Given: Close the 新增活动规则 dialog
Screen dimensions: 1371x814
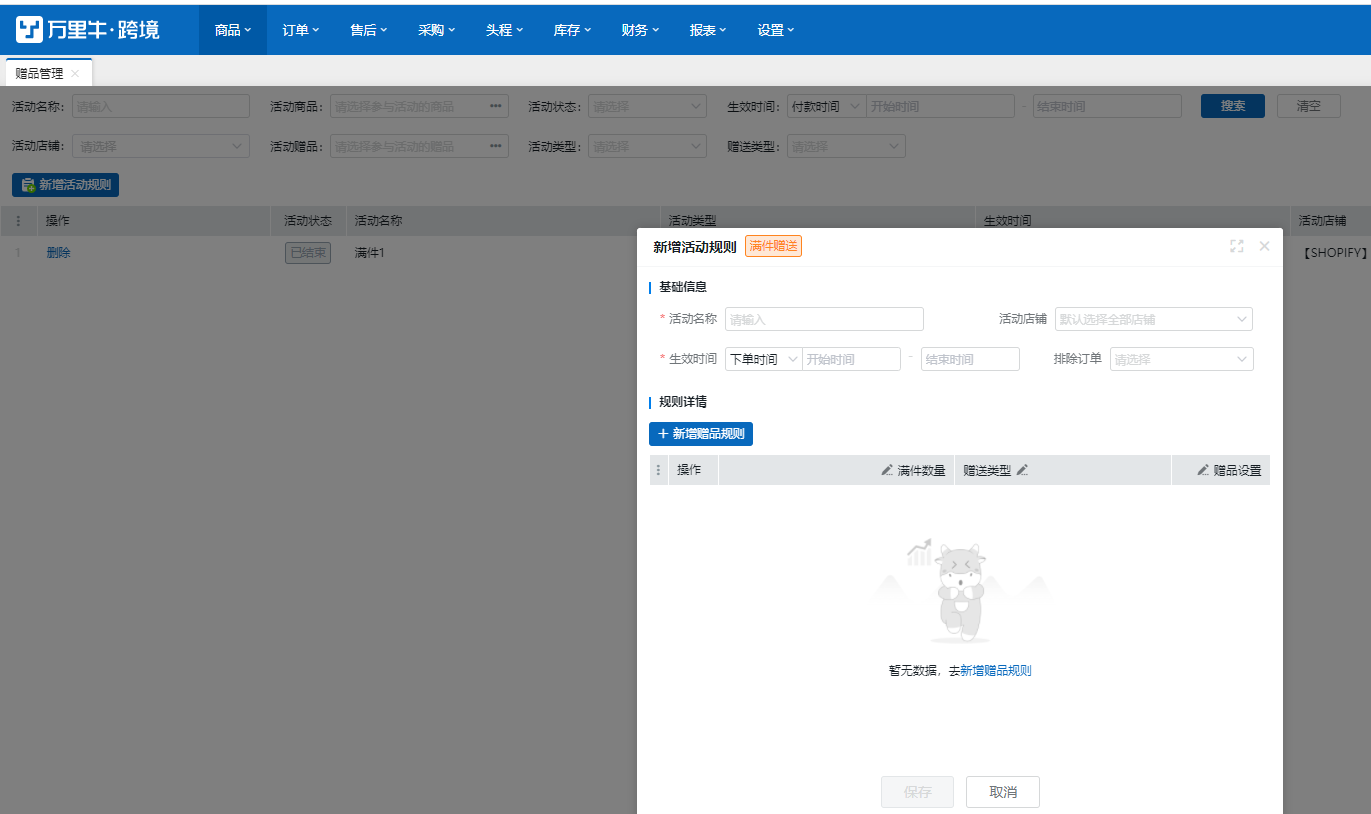Looking at the screenshot, I should click(1264, 246).
